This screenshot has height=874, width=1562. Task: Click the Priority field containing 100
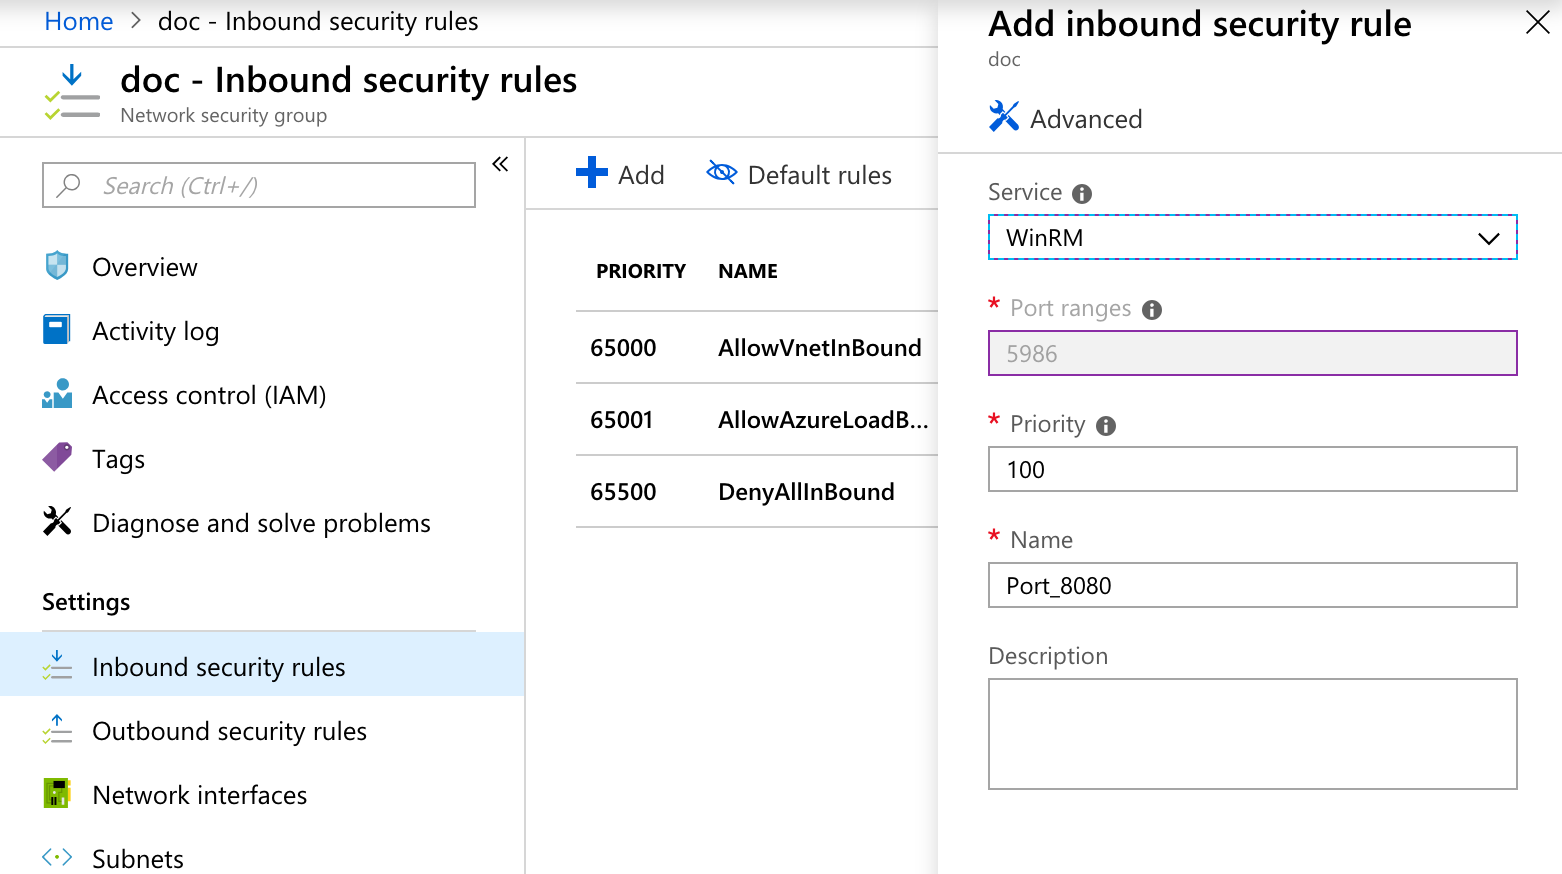(x=1252, y=469)
